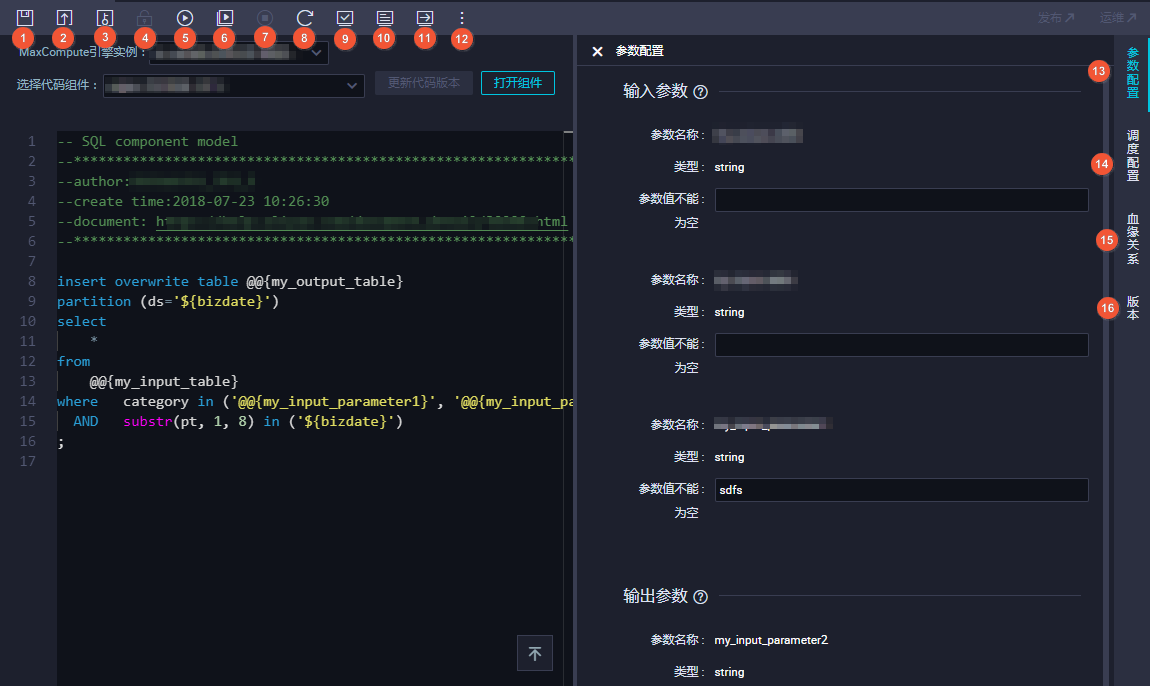Image resolution: width=1150 pixels, height=686 pixels.
Task: Open the more options three-dot menu
Action: point(461,18)
